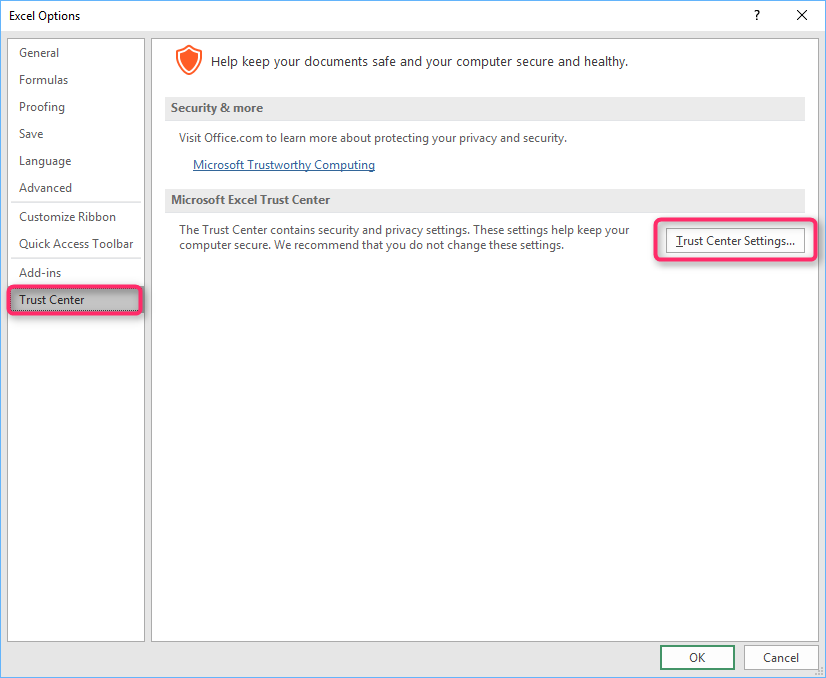Click the Microsoft Excel Trust Center header
The width and height of the screenshot is (826, 678).
tap(485, 200)
